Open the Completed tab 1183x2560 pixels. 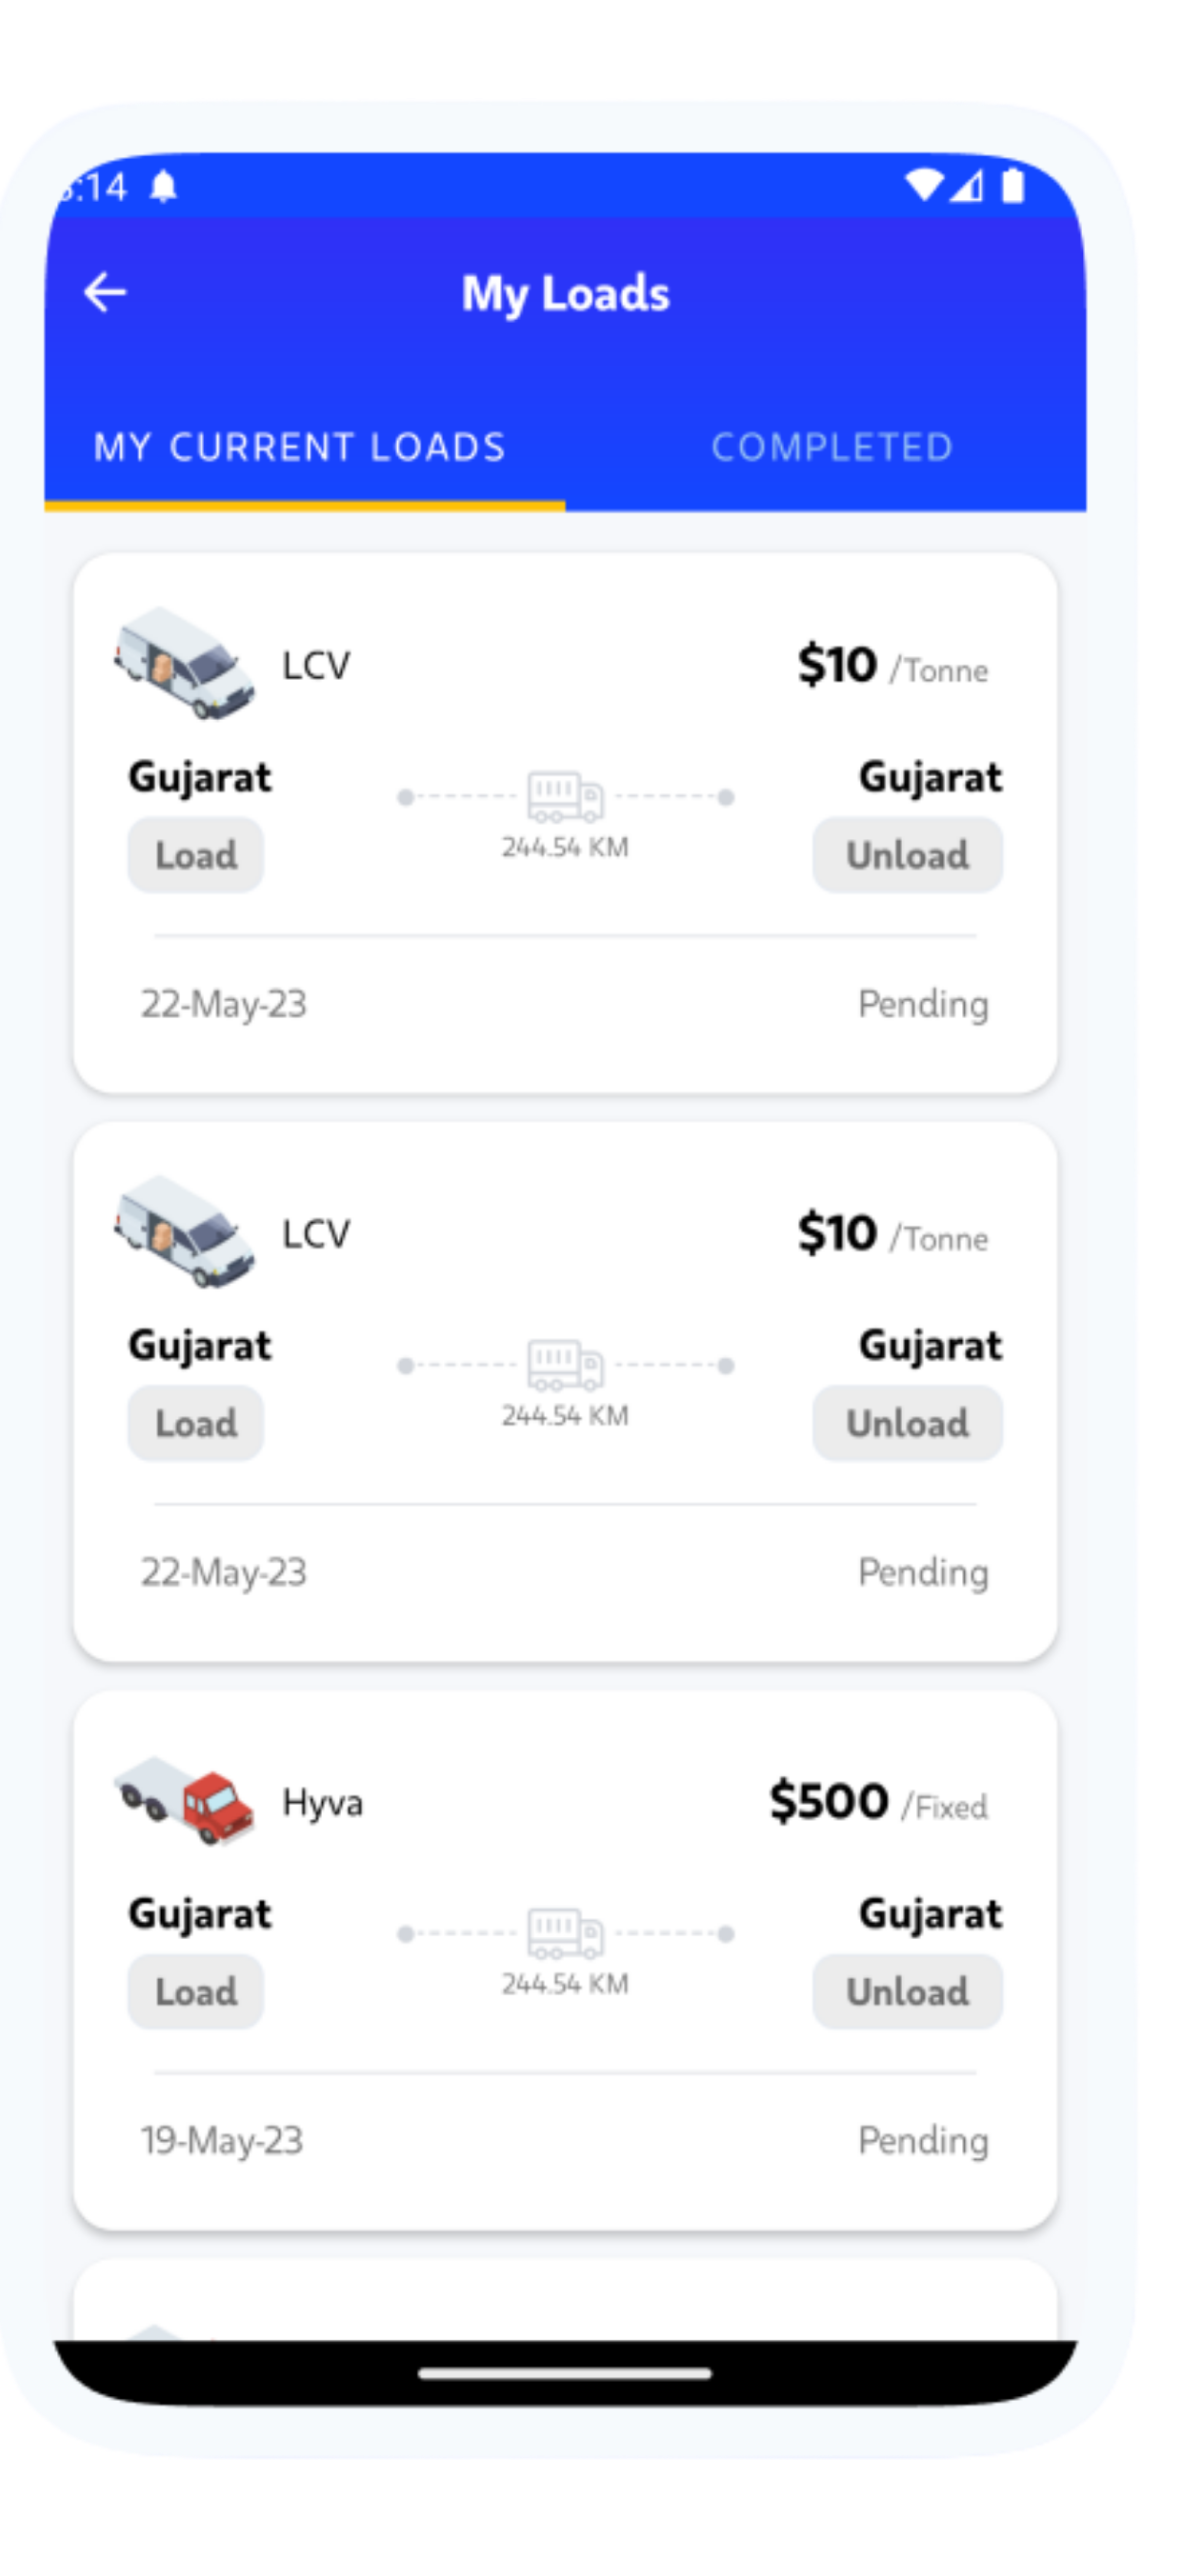point(832,447)
